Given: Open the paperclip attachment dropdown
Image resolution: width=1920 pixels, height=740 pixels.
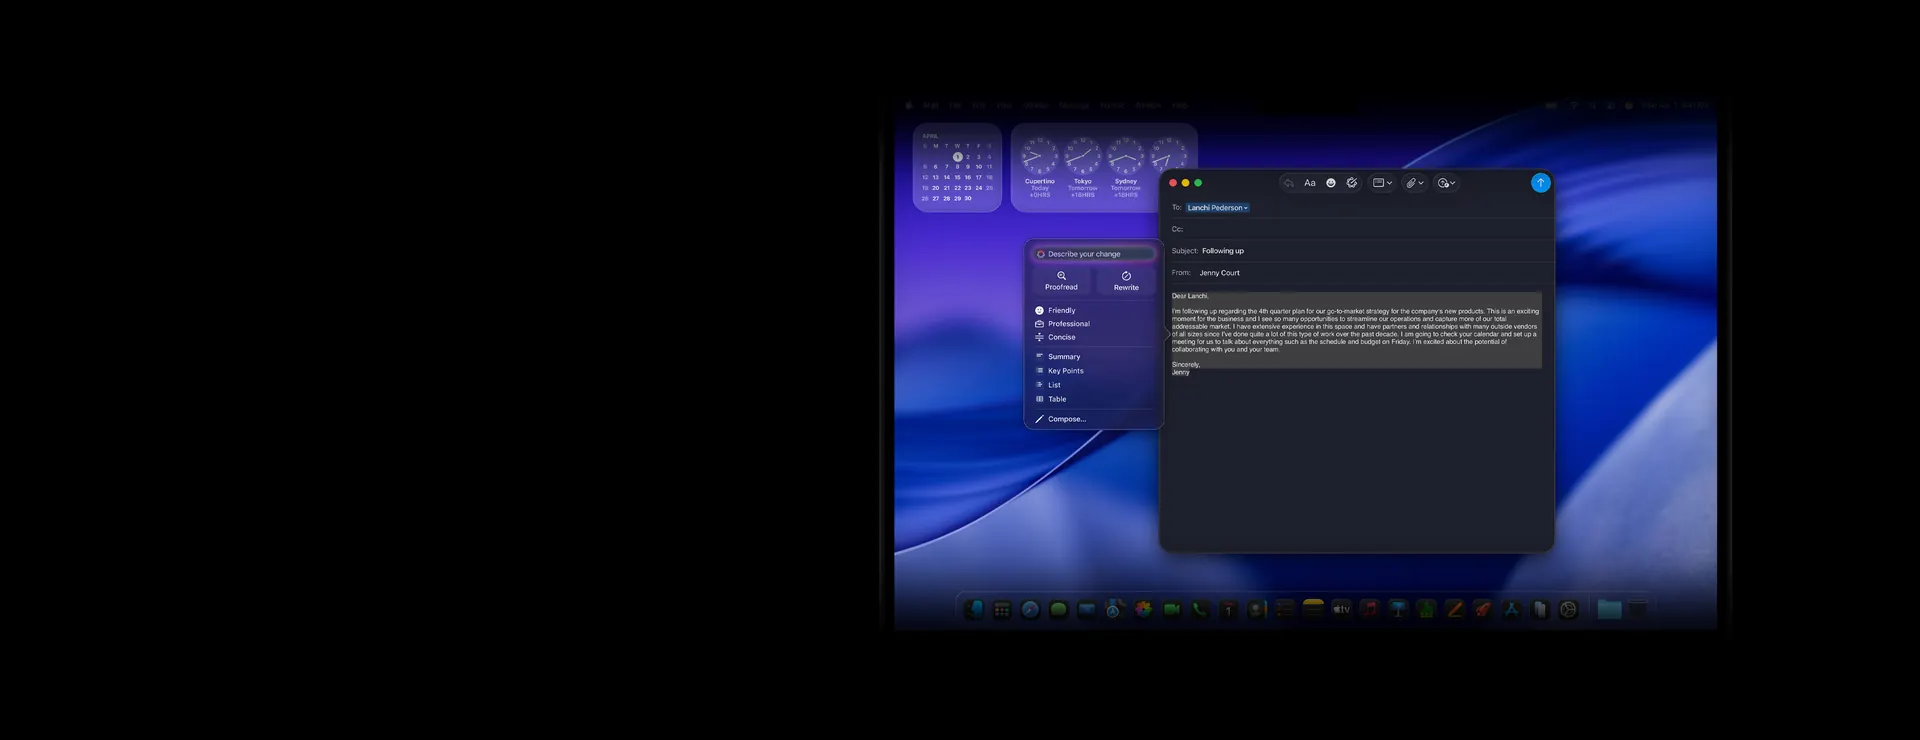Looking at the screenshot, I should [1414, 183].
